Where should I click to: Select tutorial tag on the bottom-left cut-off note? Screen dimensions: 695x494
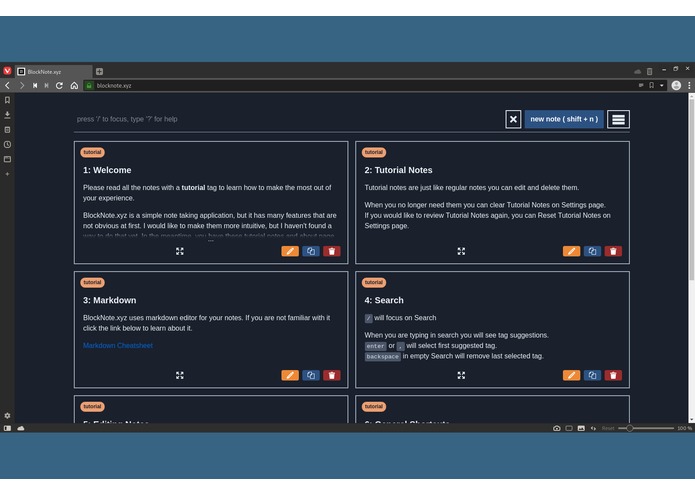click(x=92, y=407)
